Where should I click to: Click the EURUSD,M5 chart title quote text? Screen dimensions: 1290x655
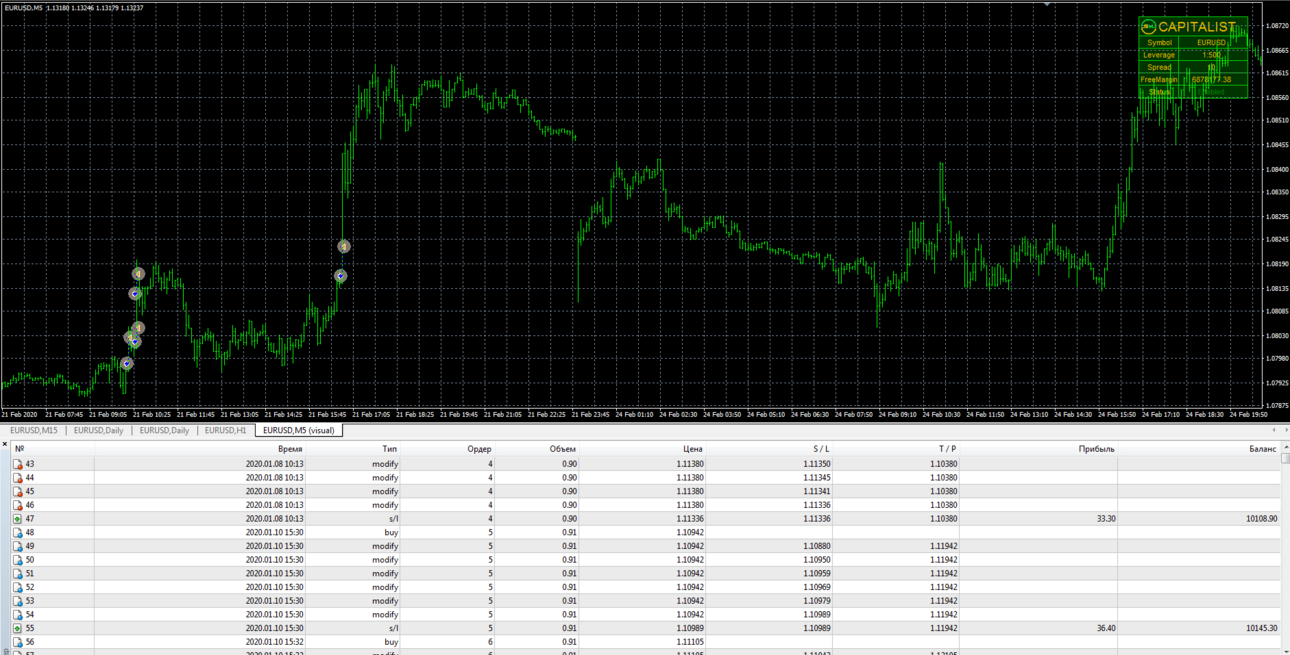[73, 8]
